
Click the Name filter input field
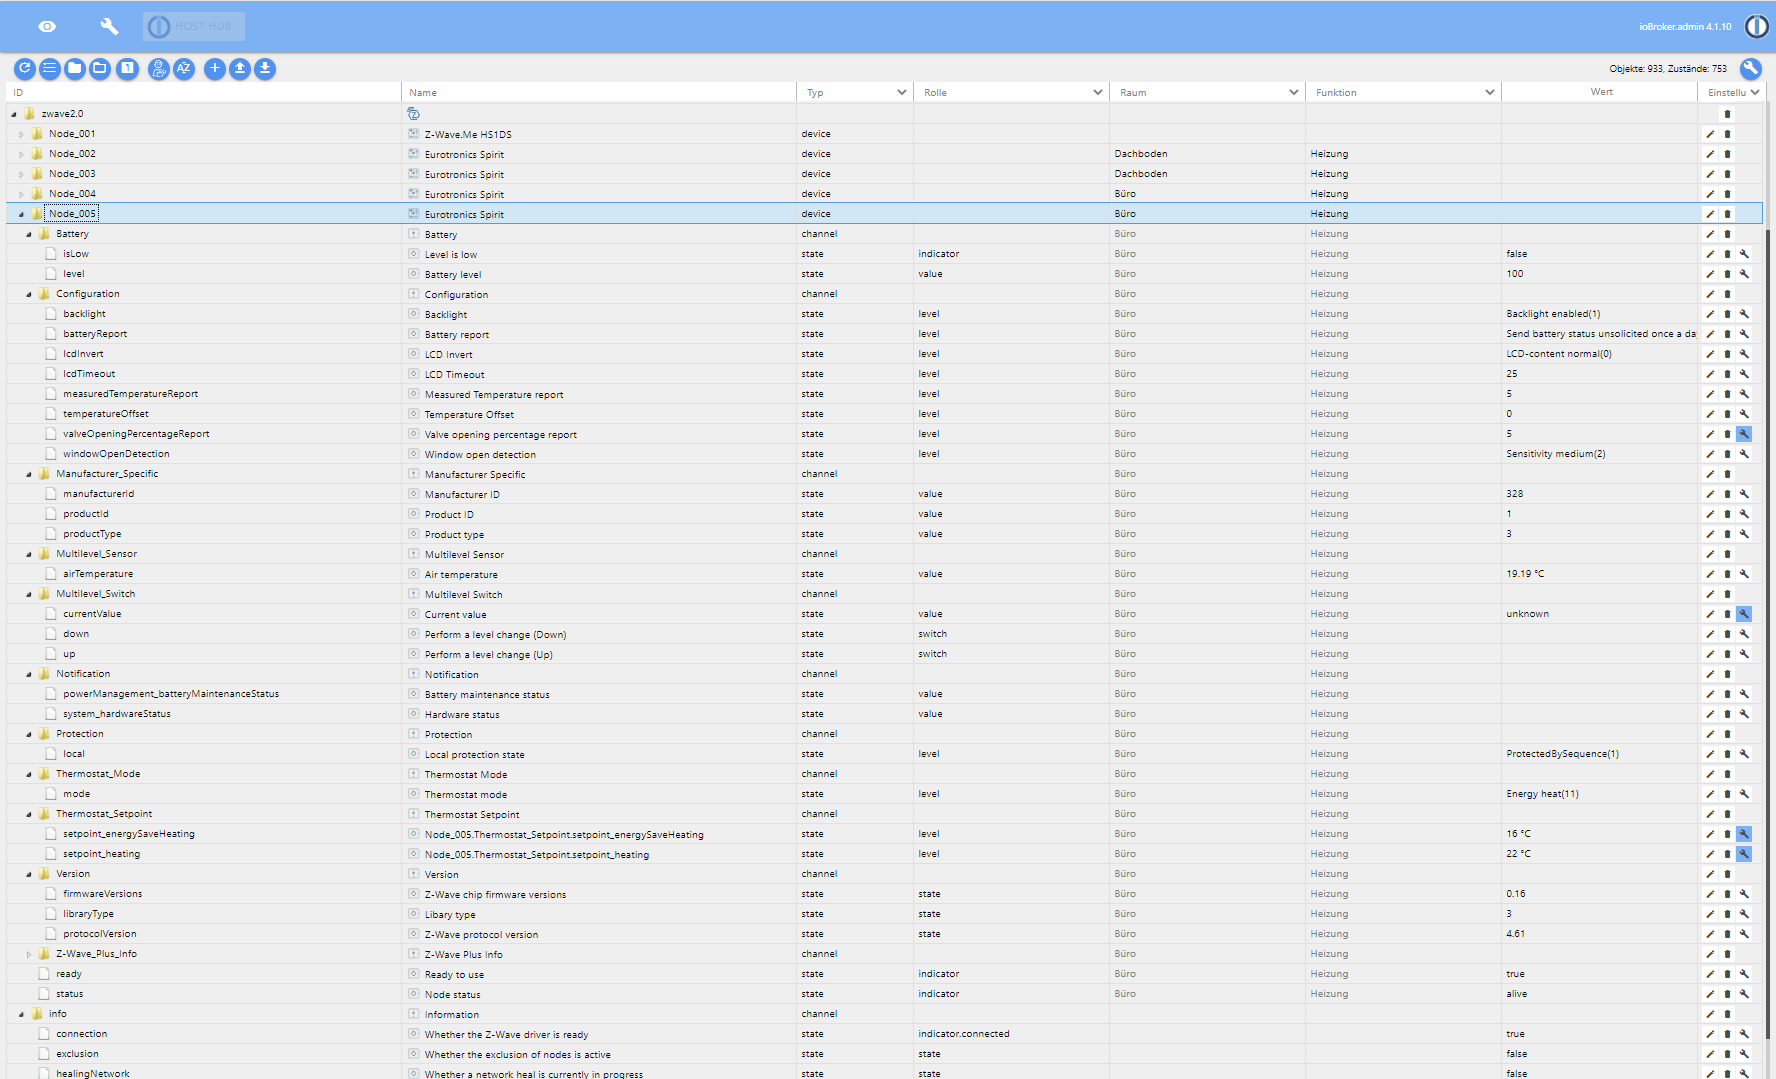tap(600, 92)
